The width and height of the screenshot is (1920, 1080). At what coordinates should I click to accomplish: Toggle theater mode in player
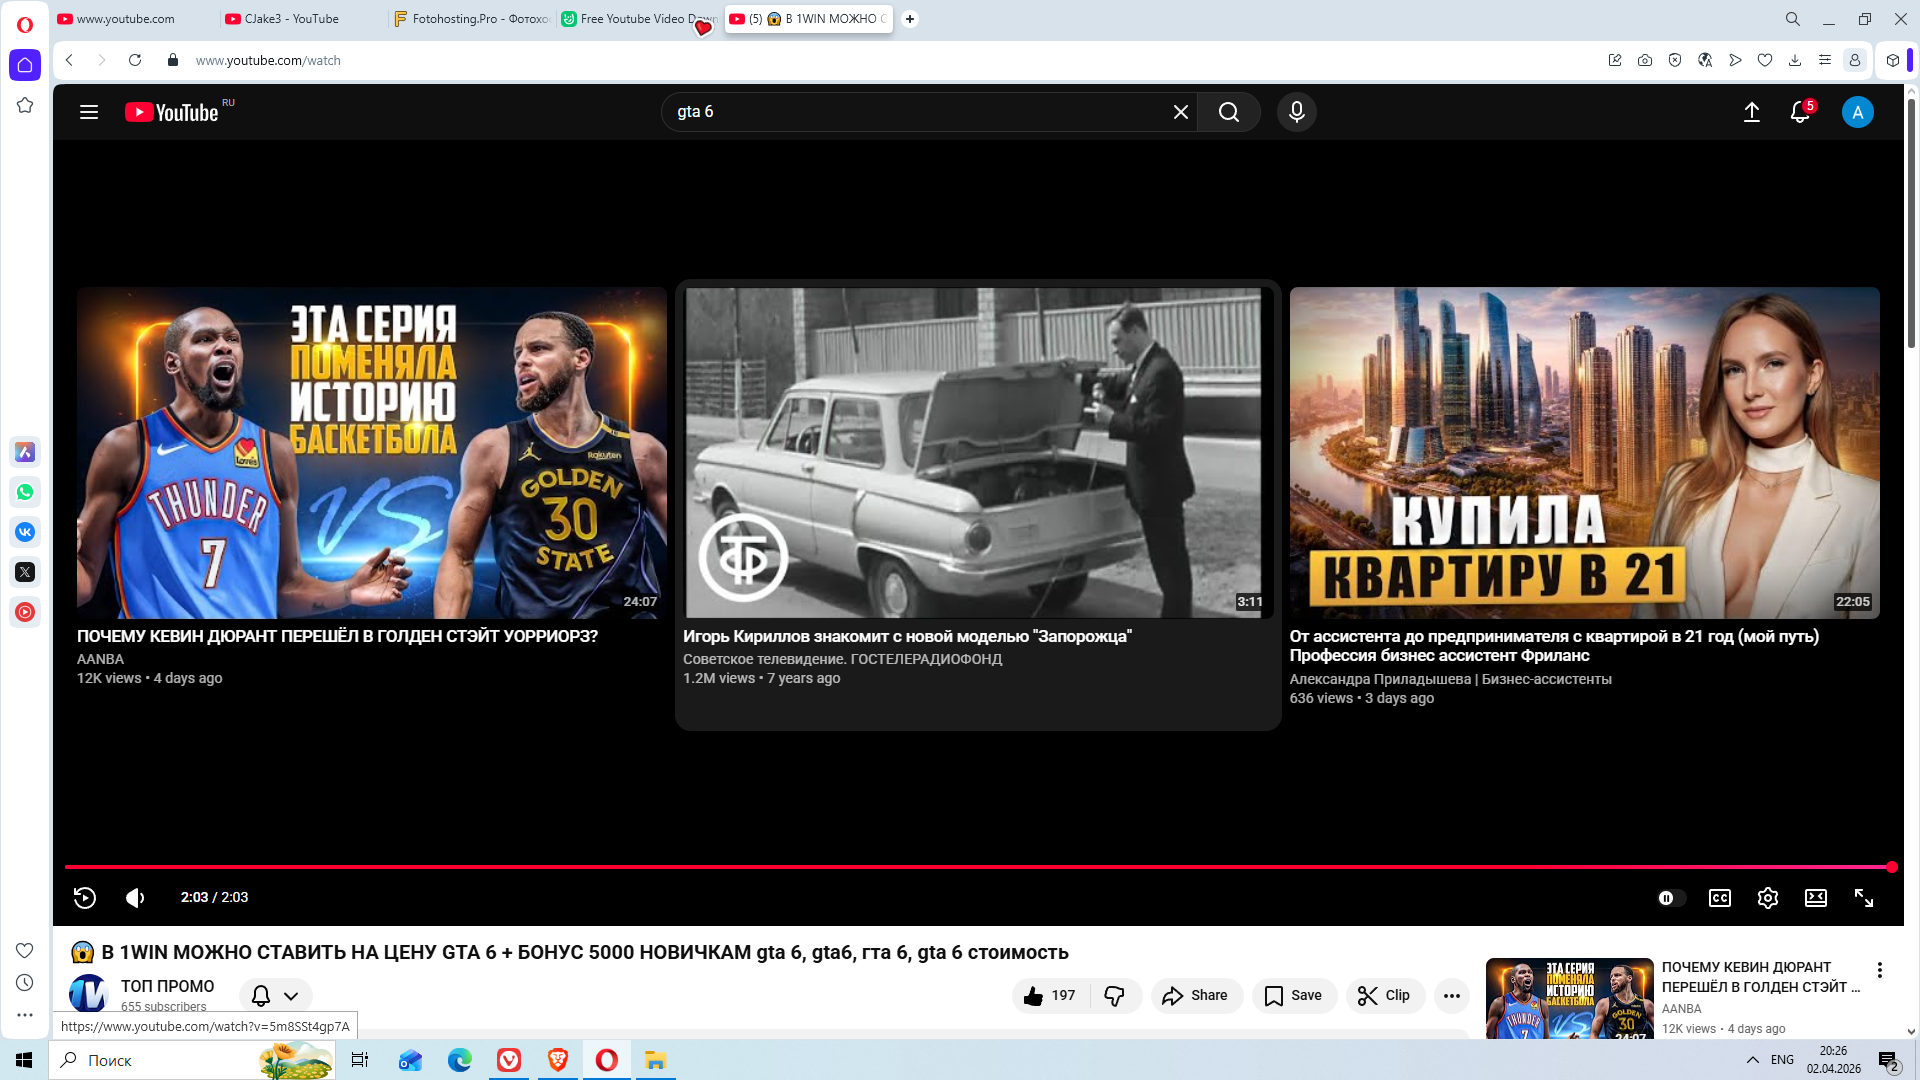pyautogui.click(x=1815, y=898)
